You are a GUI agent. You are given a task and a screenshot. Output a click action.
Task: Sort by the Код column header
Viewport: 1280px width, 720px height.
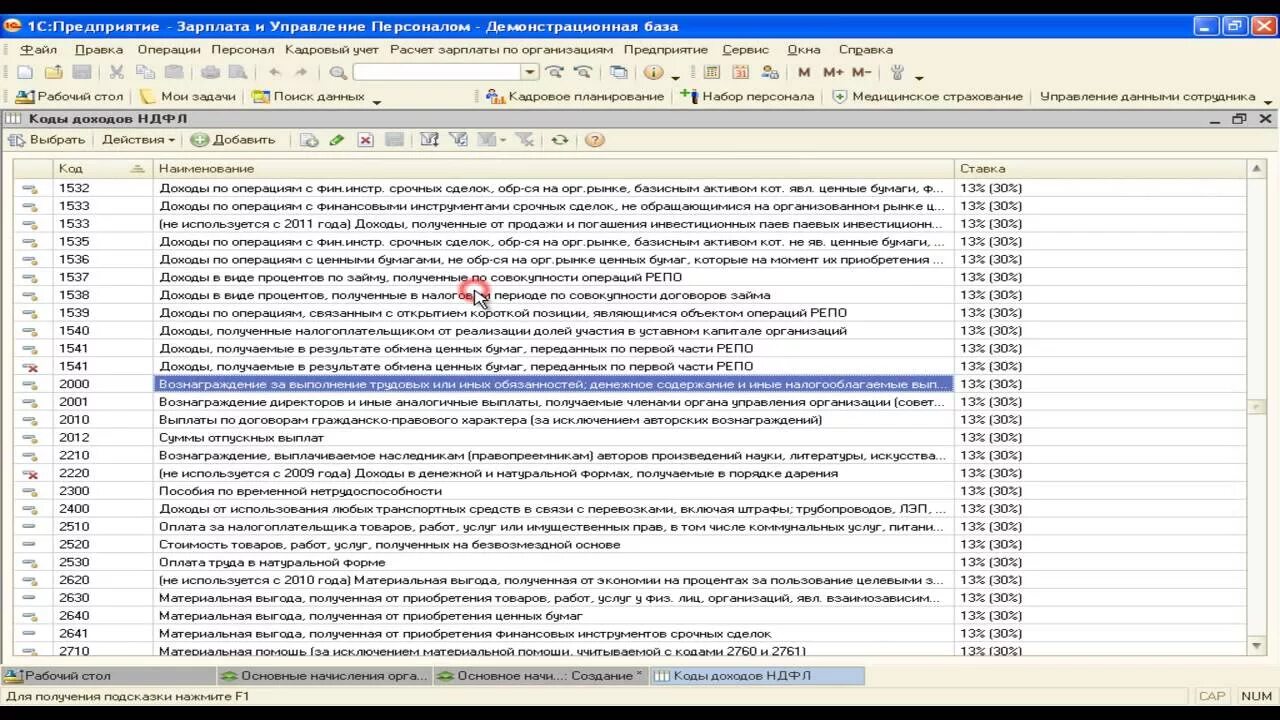pyautogui.click(x=102, y=168)
